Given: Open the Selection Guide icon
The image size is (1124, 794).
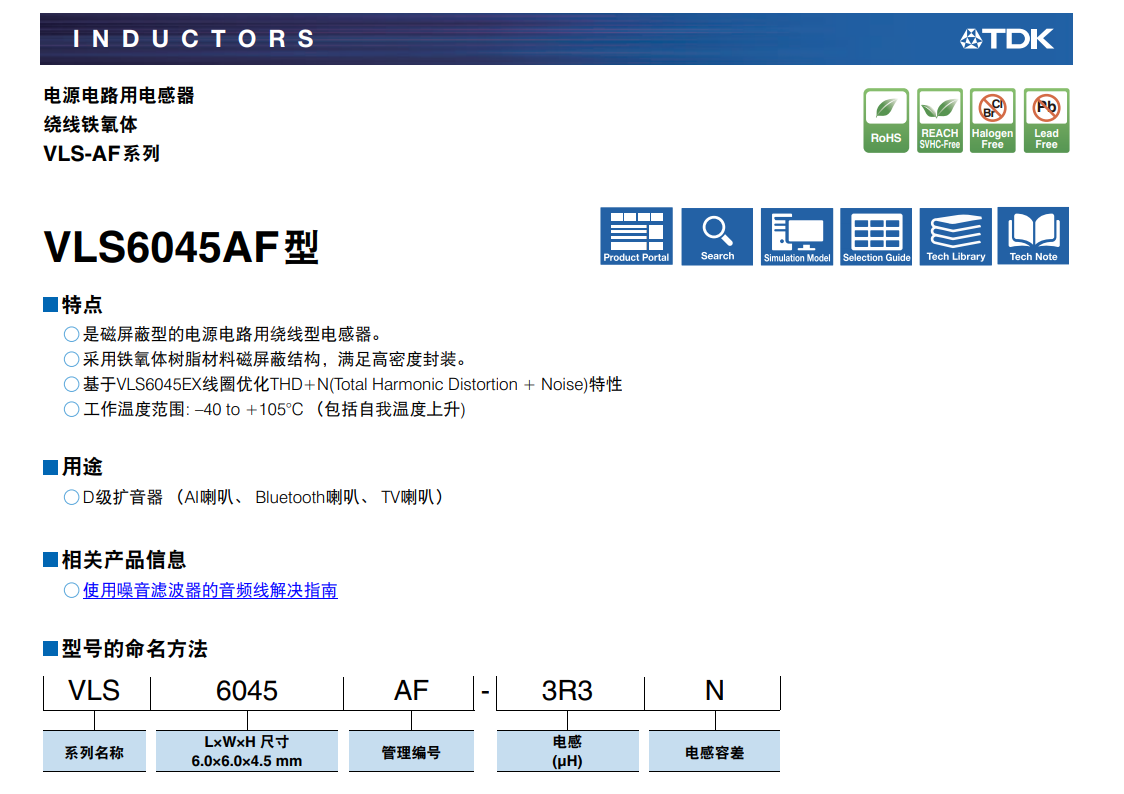Looking at the screenshot, I should 876,236.
